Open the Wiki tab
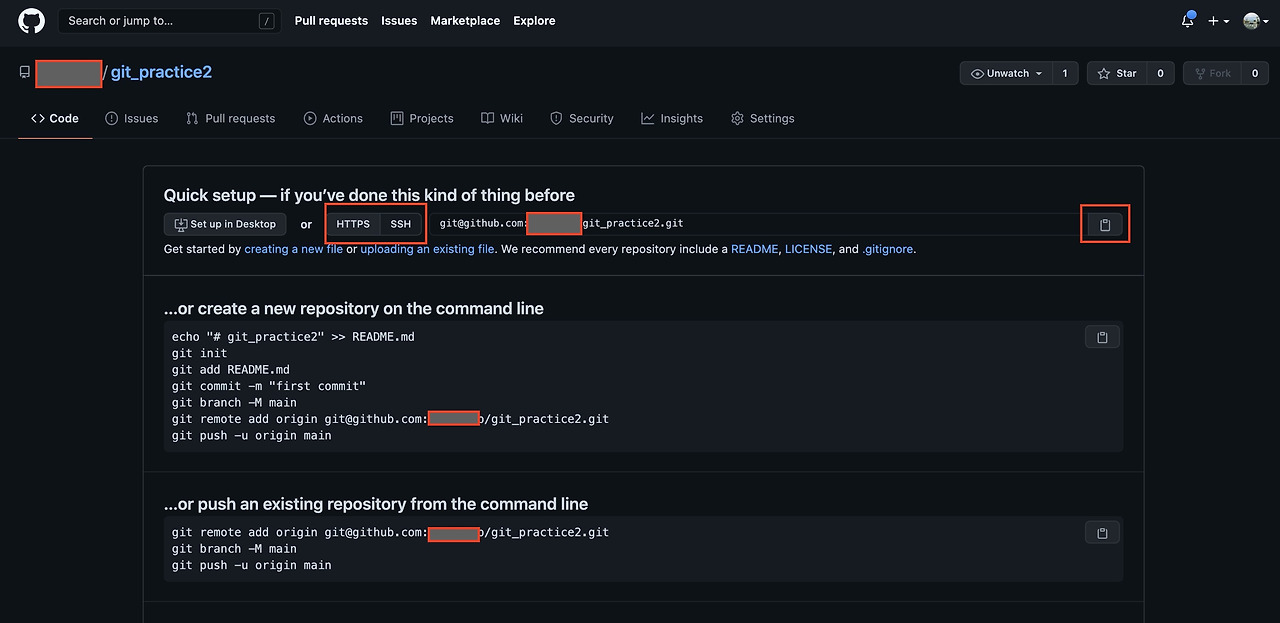Screen dimensions: 1280x623 tap(502, 118)
